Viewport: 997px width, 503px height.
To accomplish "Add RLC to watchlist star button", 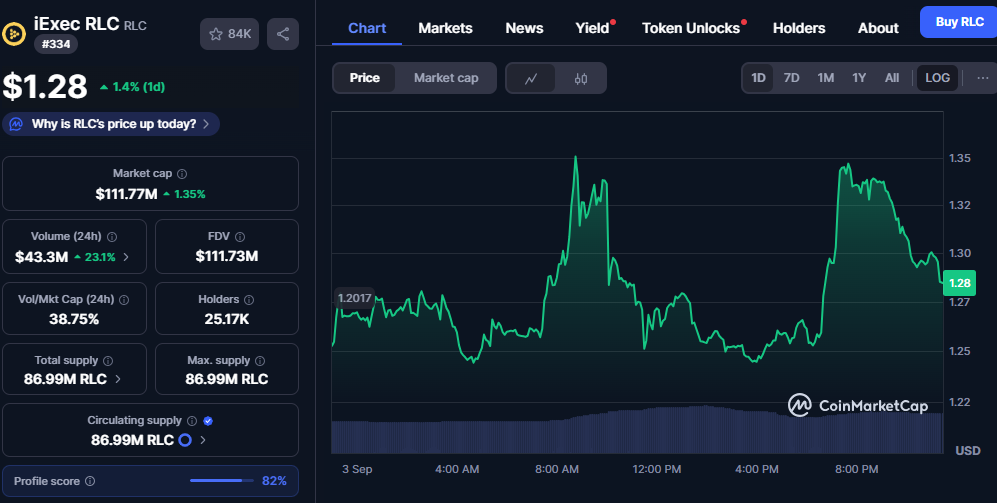I will click(230, 34).
